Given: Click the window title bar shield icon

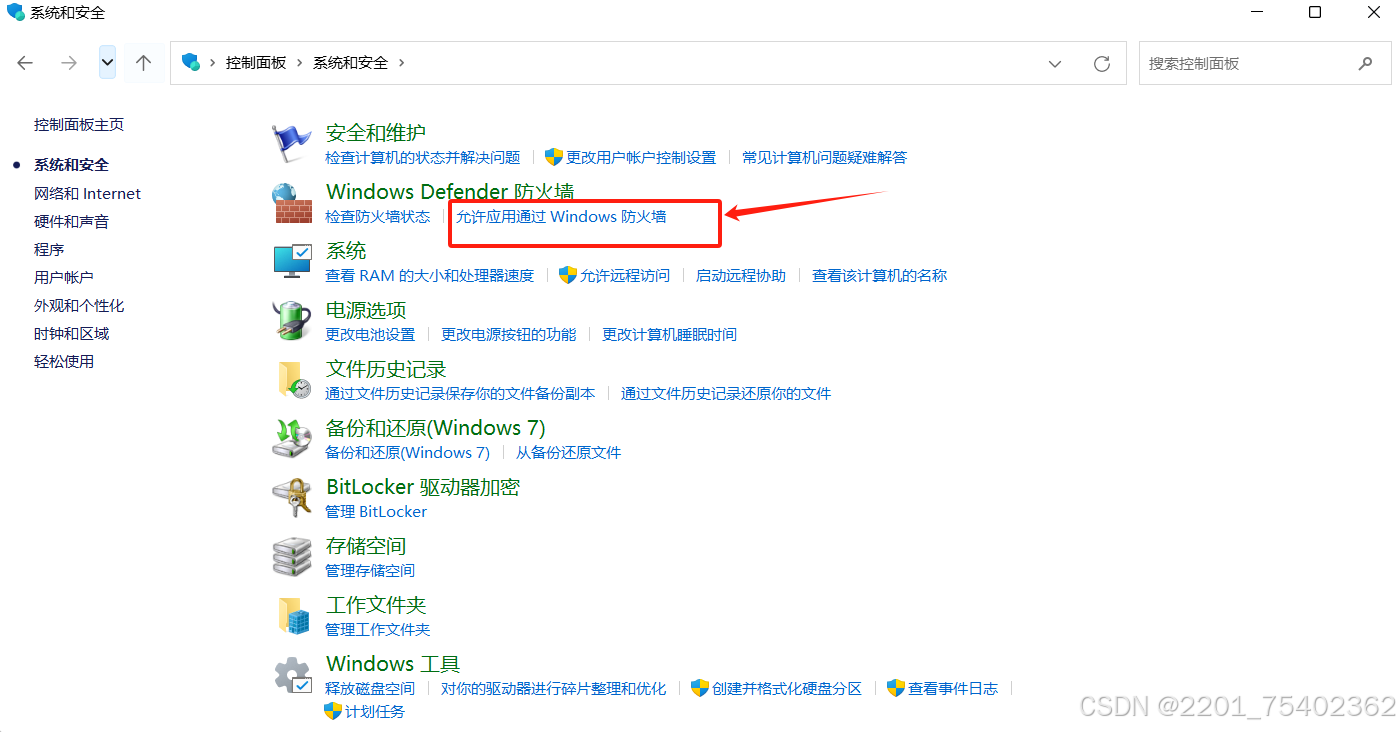Looking at the screenshot, I should tap(15, 12).
